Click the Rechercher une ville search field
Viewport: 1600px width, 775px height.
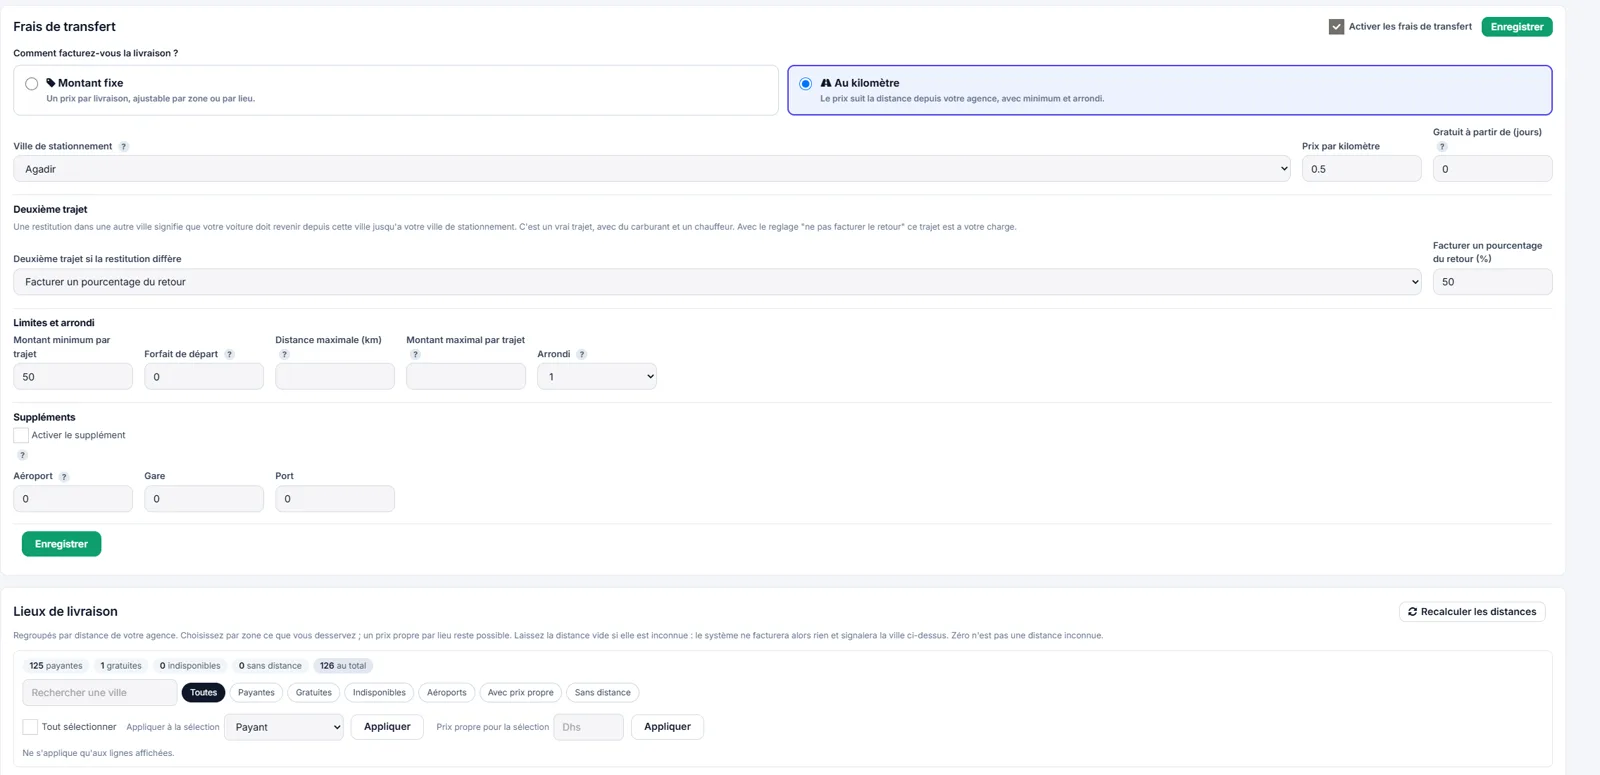(99, 693)
